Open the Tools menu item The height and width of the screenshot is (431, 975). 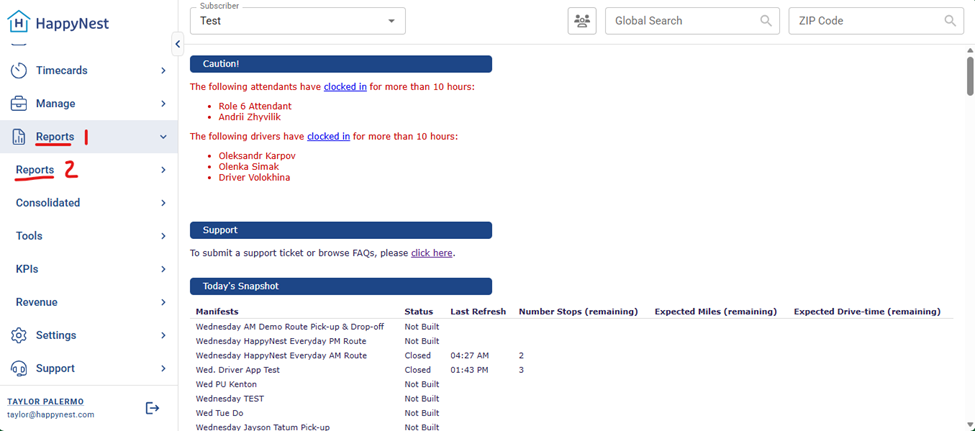29,236
